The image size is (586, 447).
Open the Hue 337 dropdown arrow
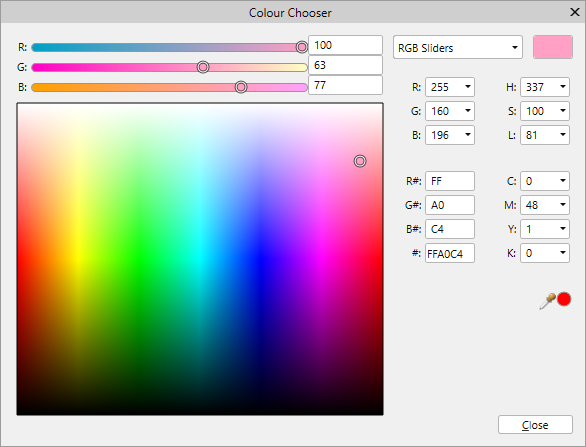coord(562,87)
